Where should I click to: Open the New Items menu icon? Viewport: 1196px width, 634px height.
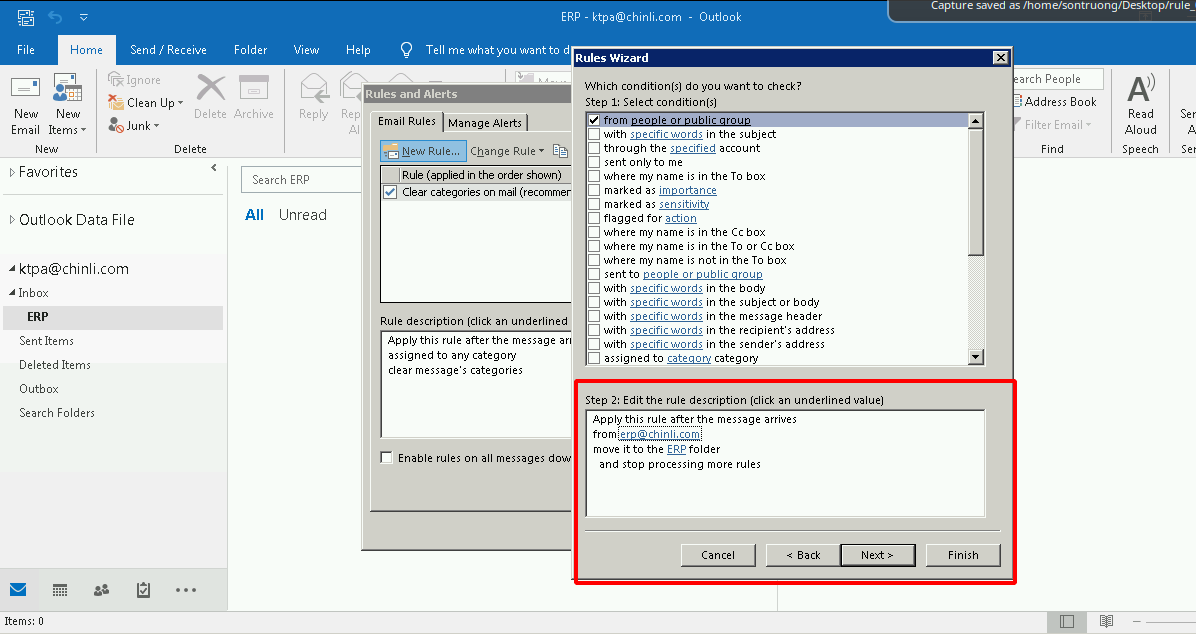(67, 89)
